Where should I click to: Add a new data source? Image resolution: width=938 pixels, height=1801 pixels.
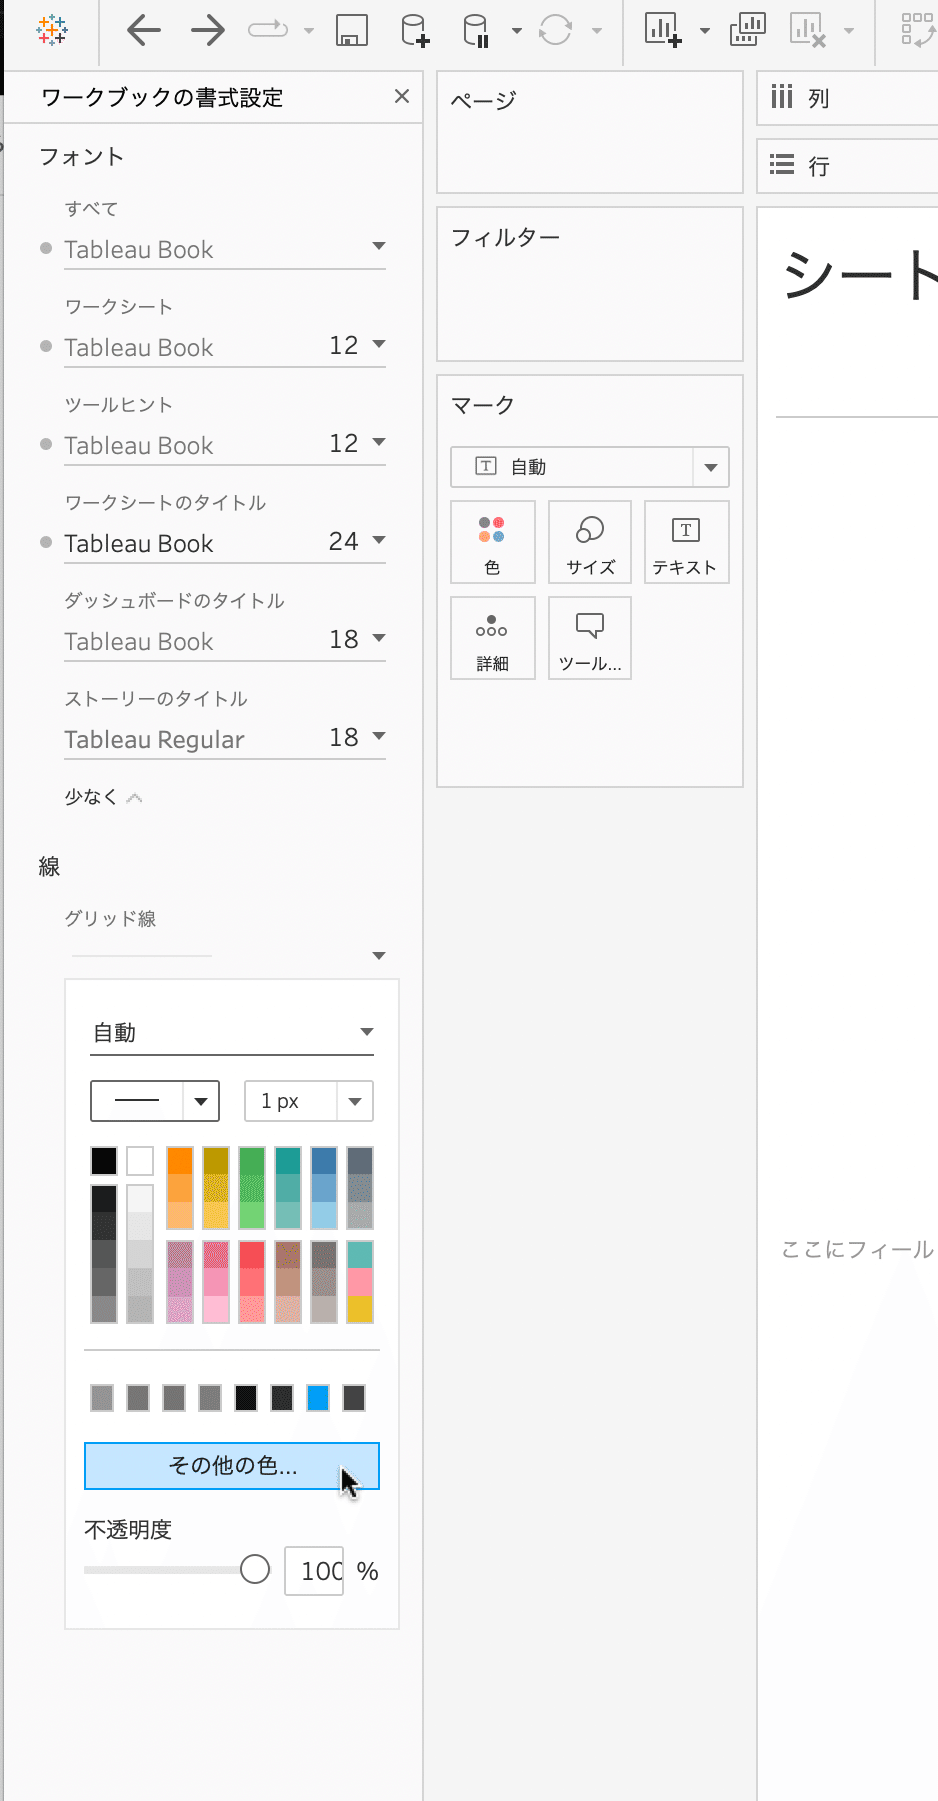(x=415, y=30)
